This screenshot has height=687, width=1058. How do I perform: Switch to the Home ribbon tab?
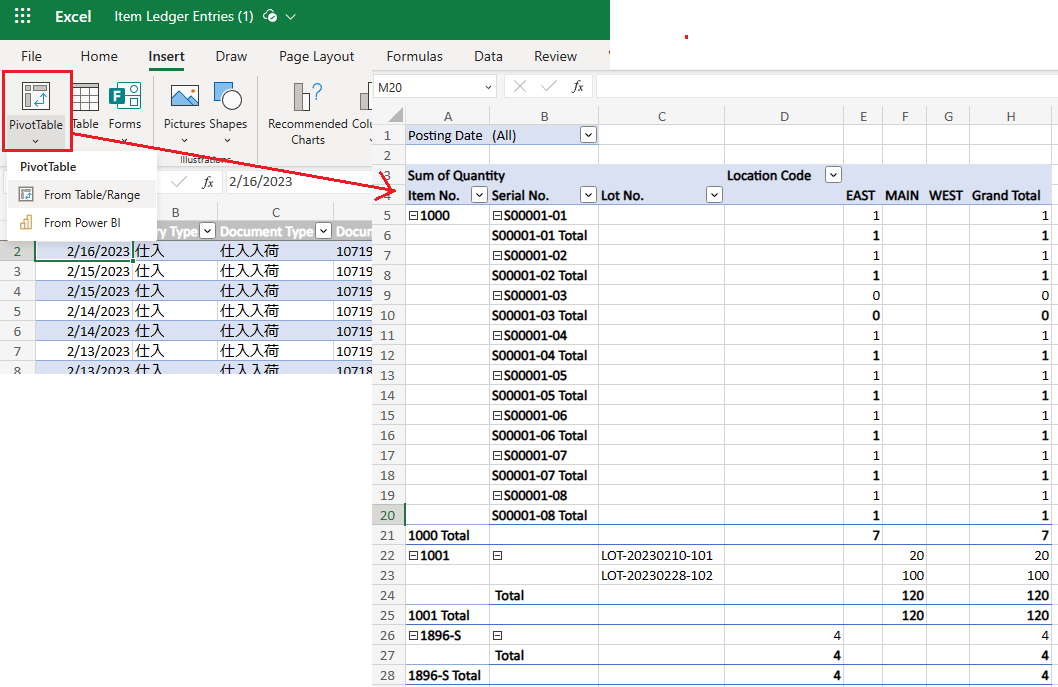[x=99, y=56]
